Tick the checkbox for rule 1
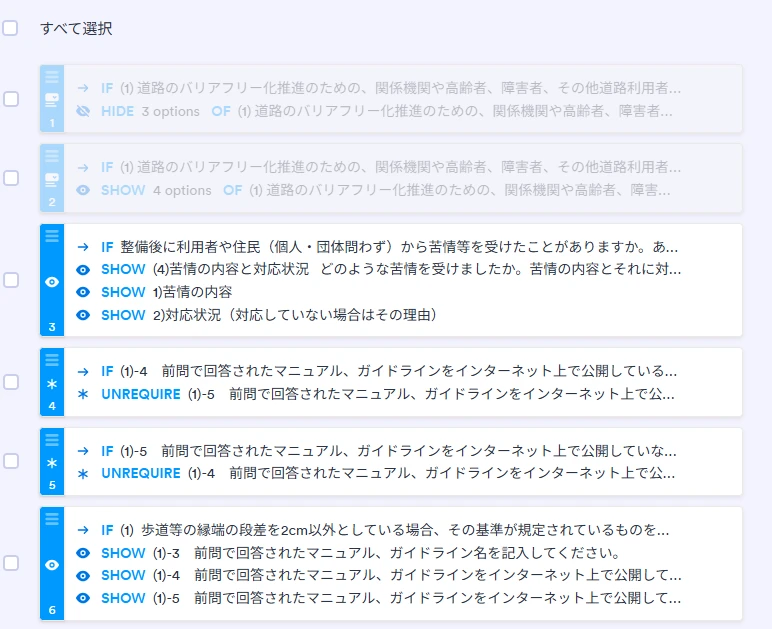This screenshot has width=772, height=629. click(11, 99)
